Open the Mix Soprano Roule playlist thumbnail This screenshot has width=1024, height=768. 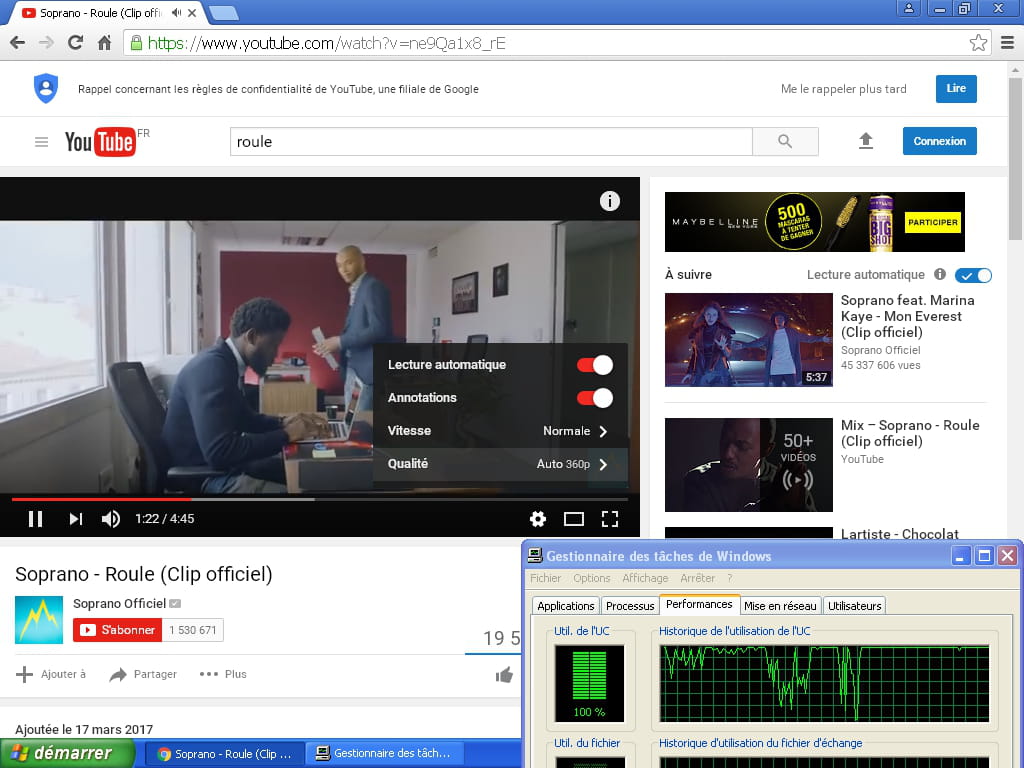(x=748, y=464)
